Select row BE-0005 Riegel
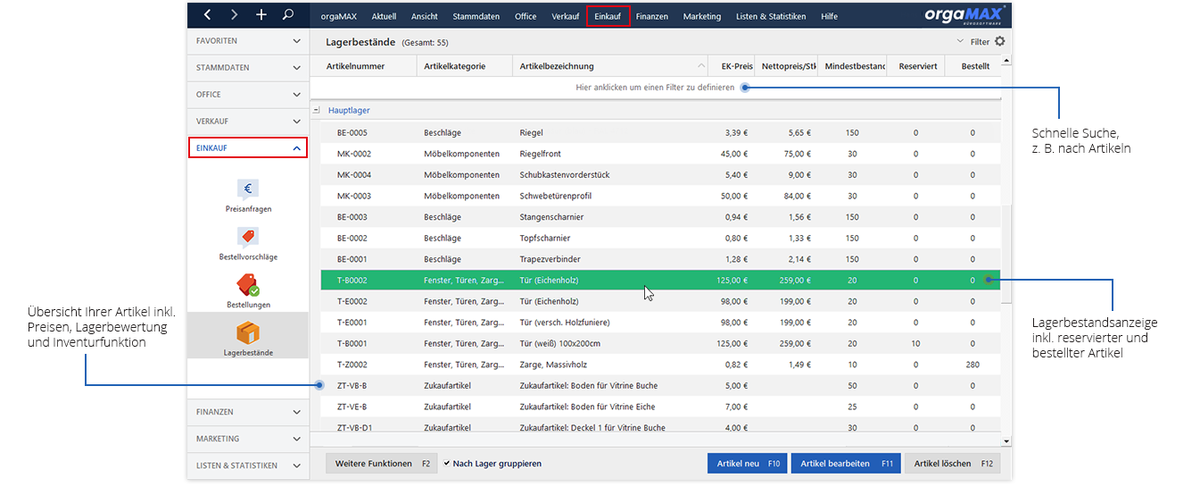Screen dimensions: 1200x487 pos(660,133)
